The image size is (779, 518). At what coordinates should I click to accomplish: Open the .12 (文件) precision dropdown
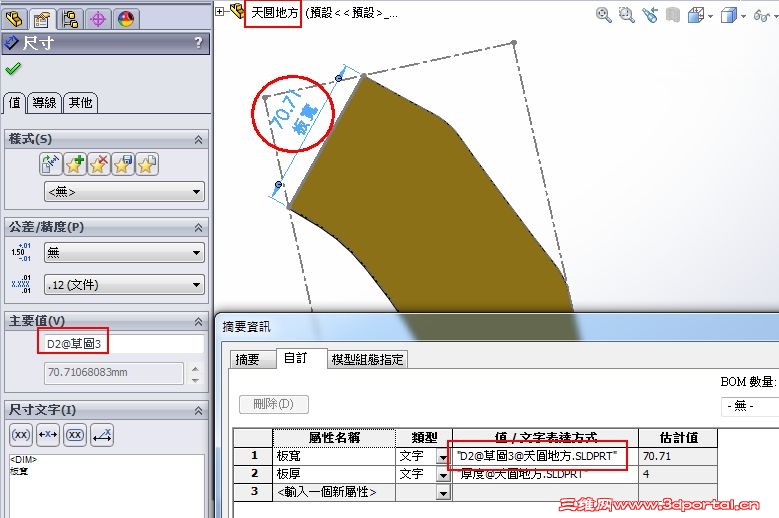coord(124,285)
